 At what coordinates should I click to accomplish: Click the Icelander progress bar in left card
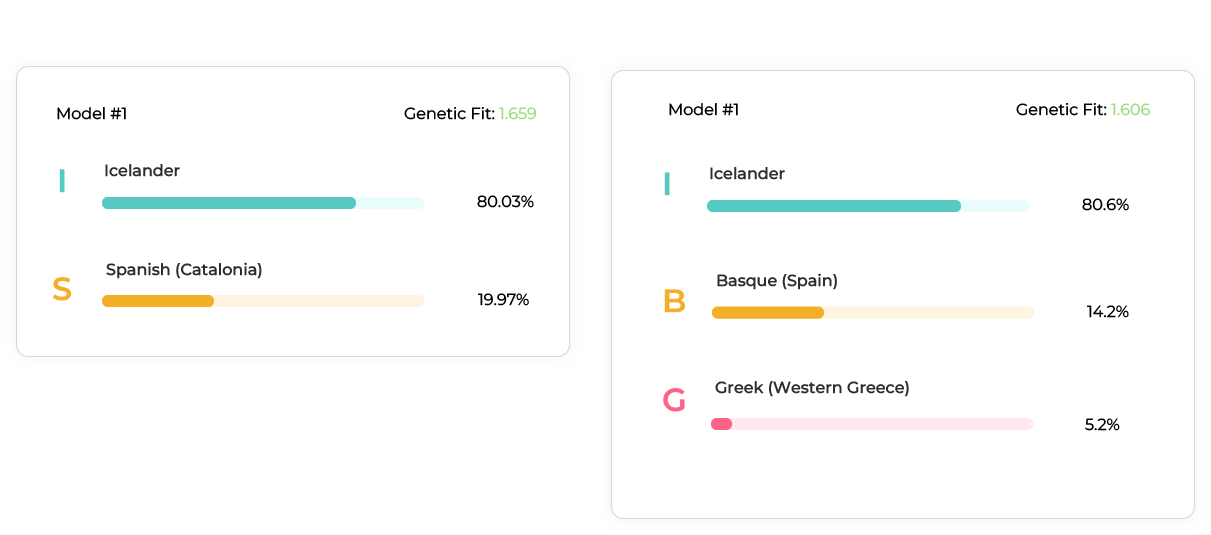[x=263, y=203]
